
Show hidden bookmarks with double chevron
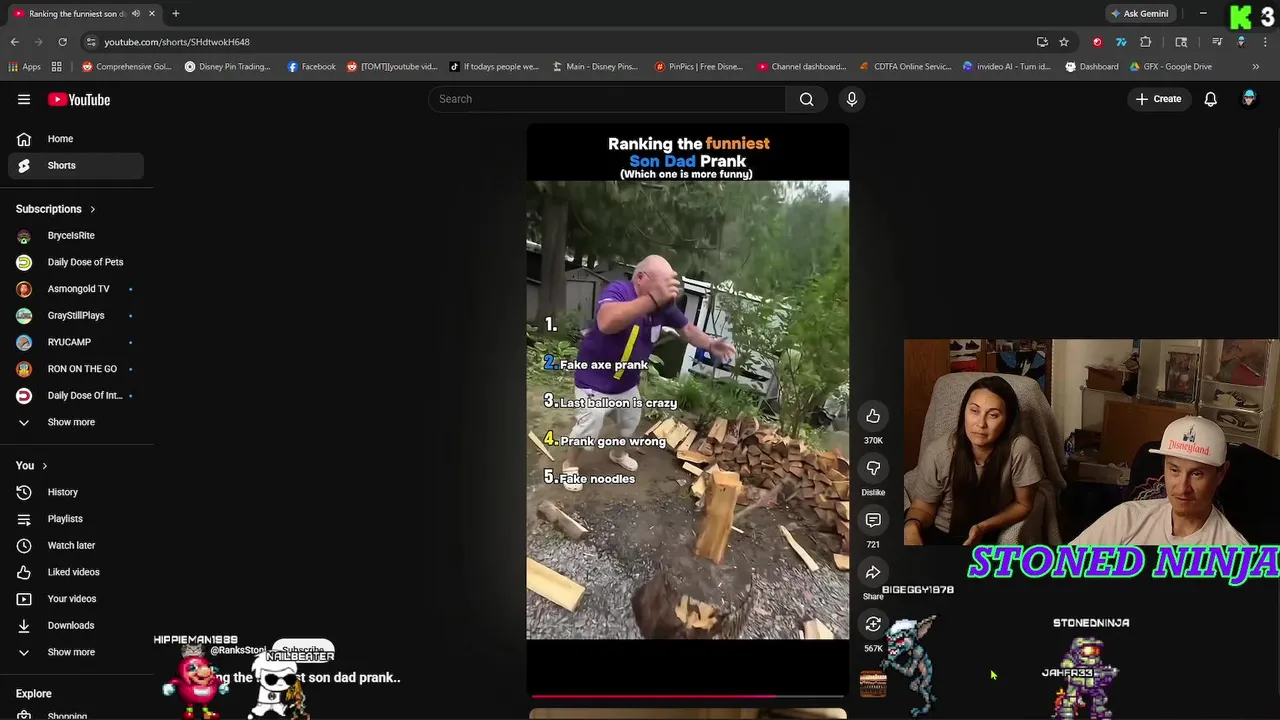[1256, 67]
